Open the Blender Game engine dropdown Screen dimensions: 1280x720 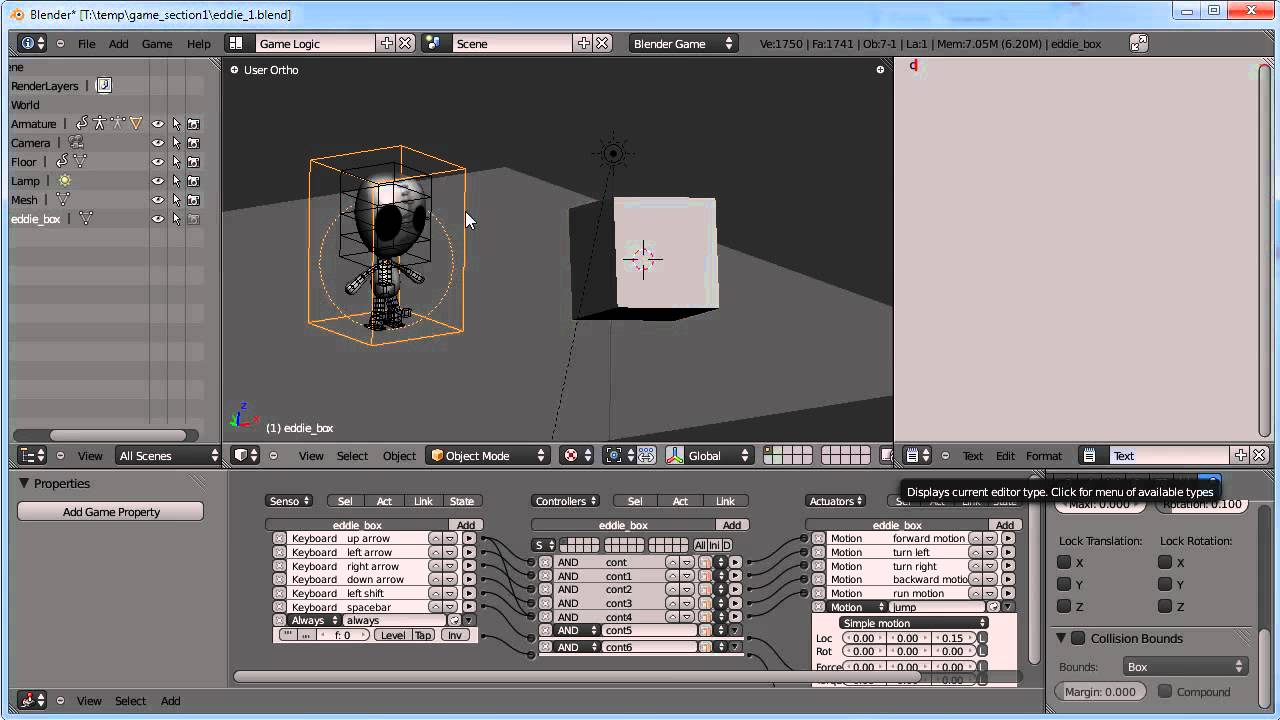(683, 43)
